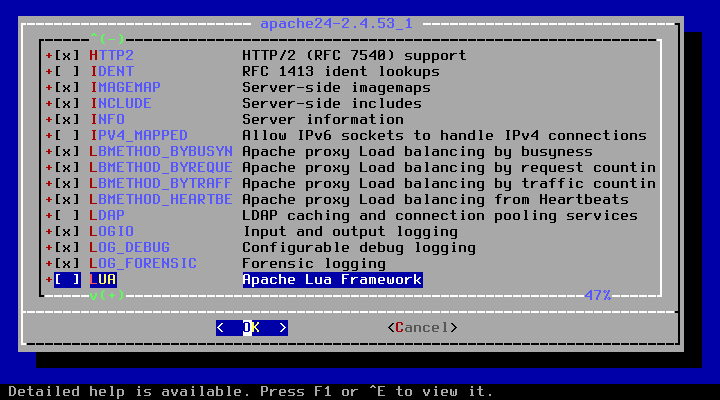This screenshot has height=400, width=720.
Task: Click 'Server-side includes' description
Action: (x=332, y=104)
